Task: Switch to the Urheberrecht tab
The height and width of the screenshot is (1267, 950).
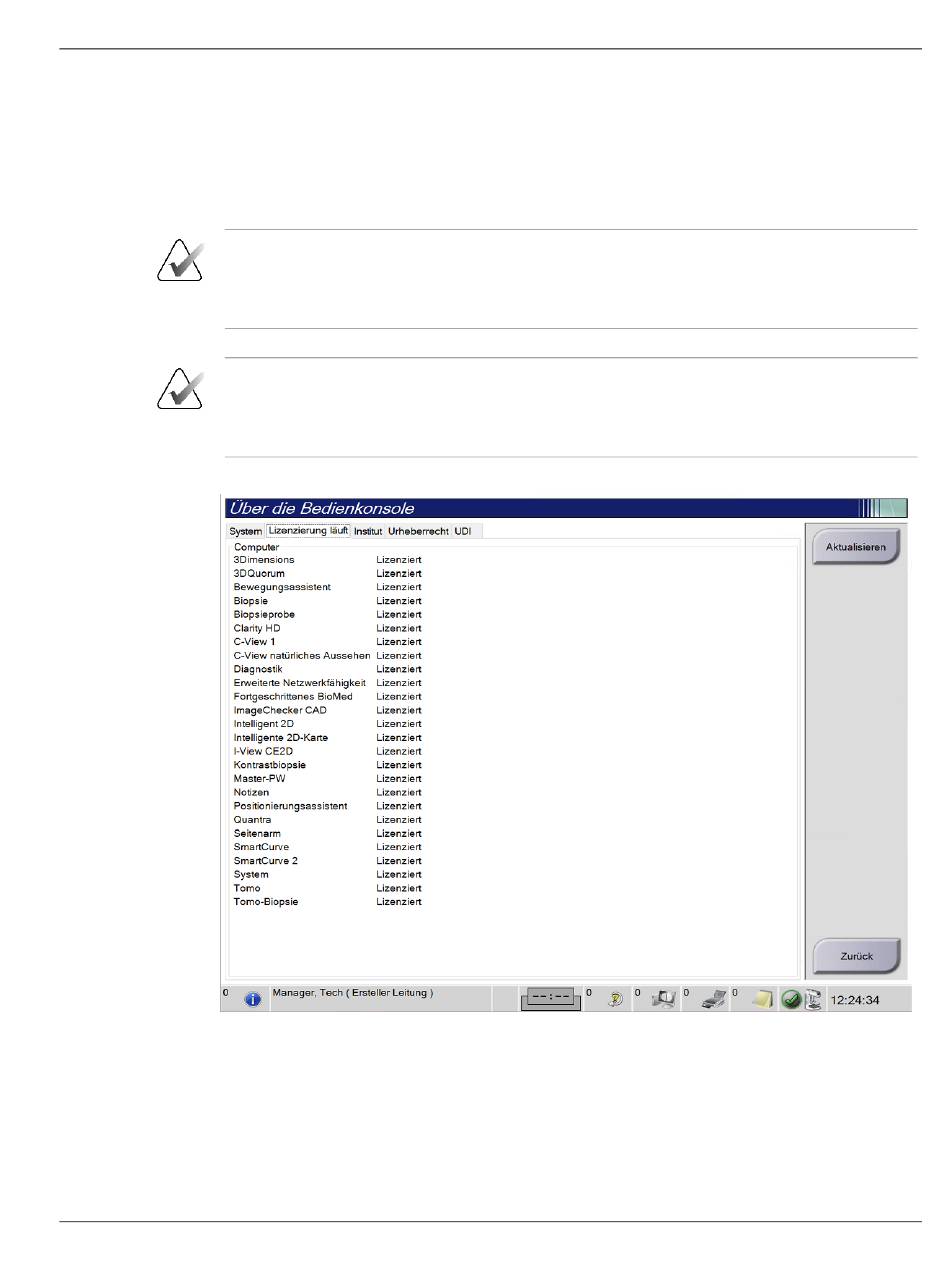Action: point(418,531)
